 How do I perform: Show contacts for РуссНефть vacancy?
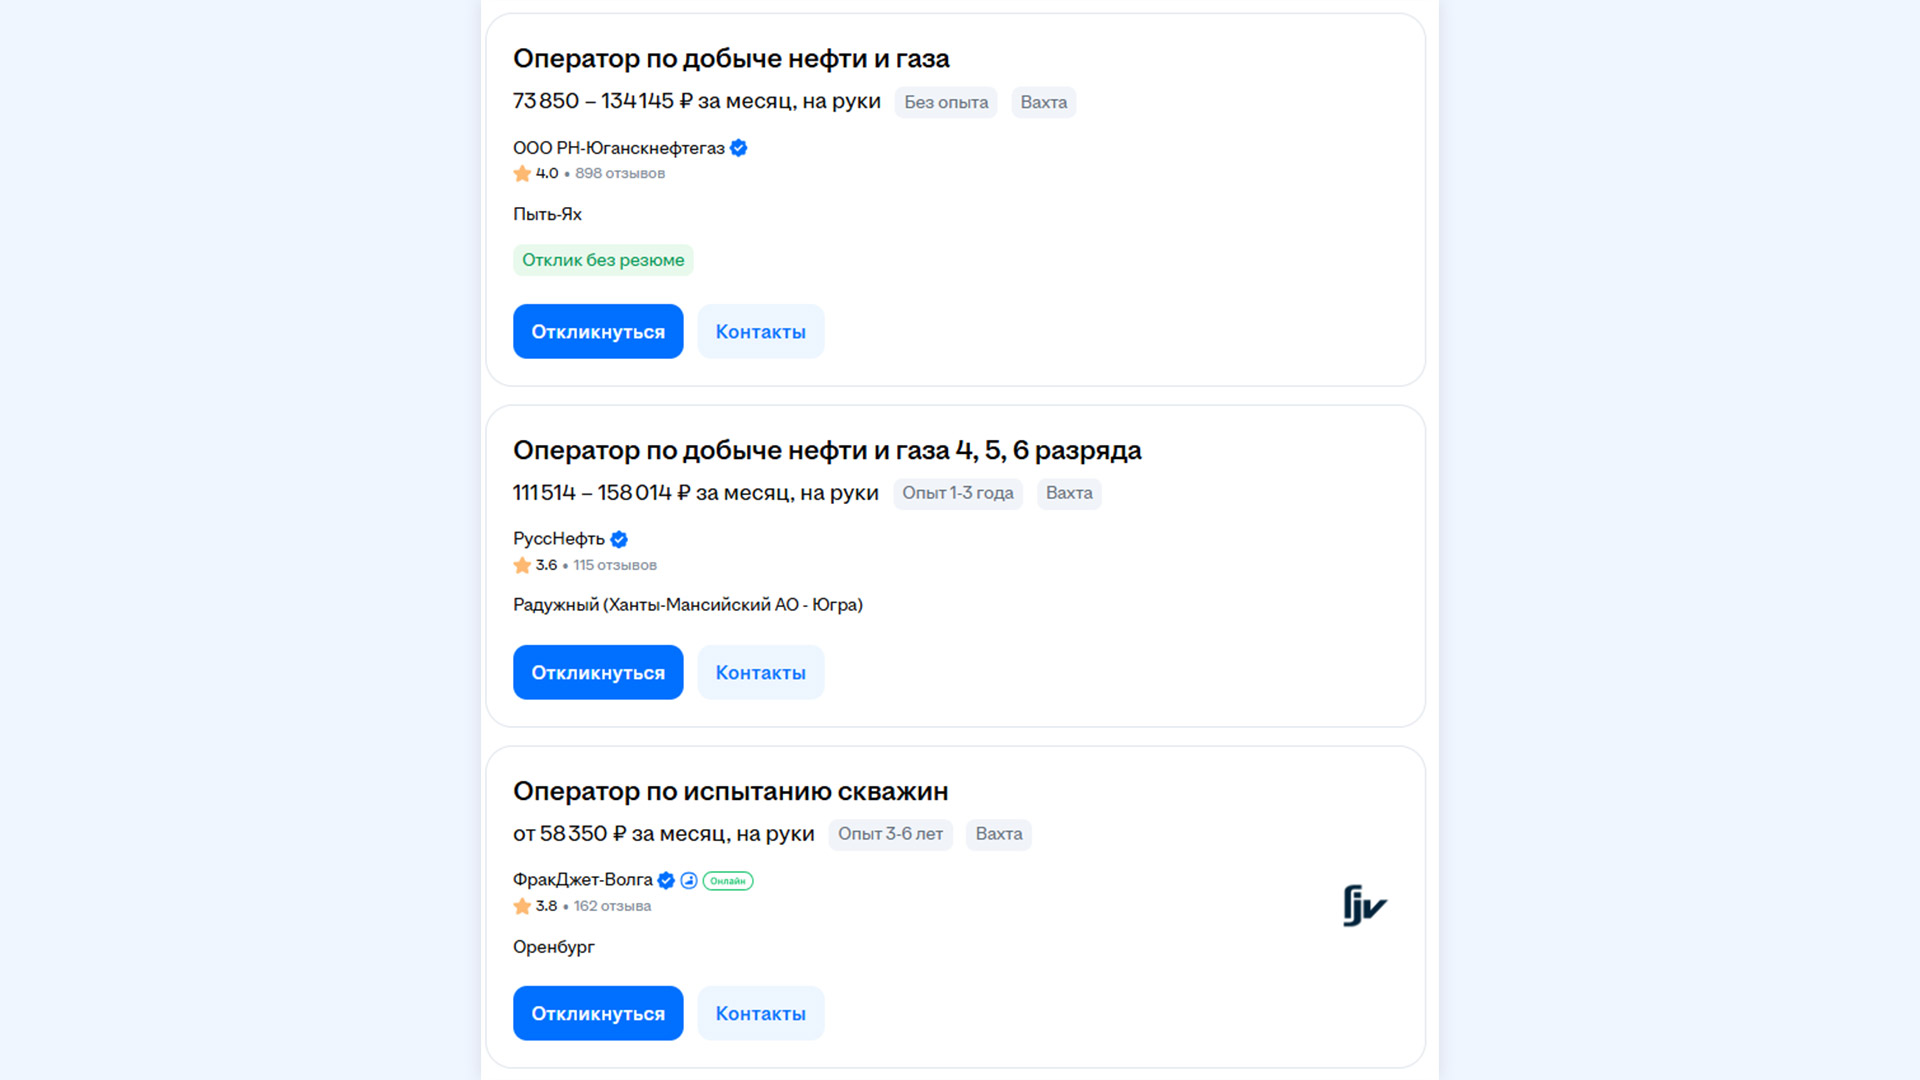click(760, 673)
